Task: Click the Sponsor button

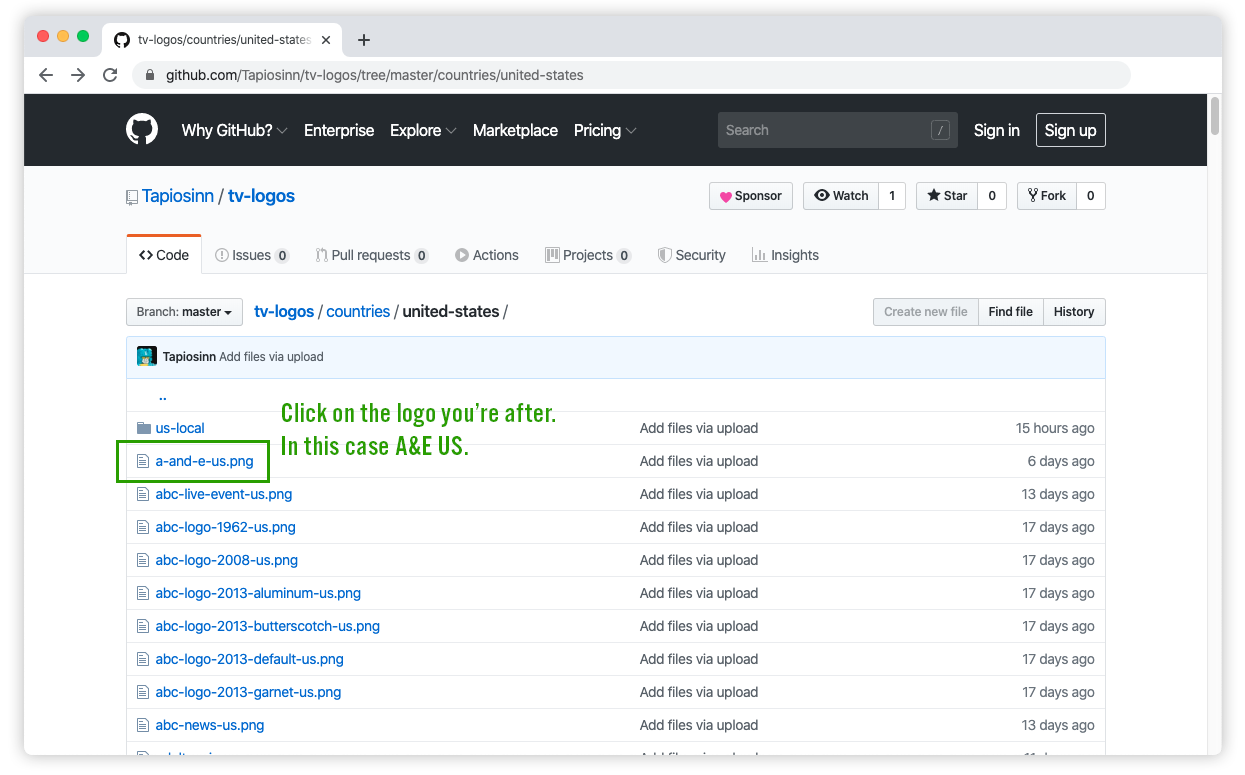Action: [751, 196]
